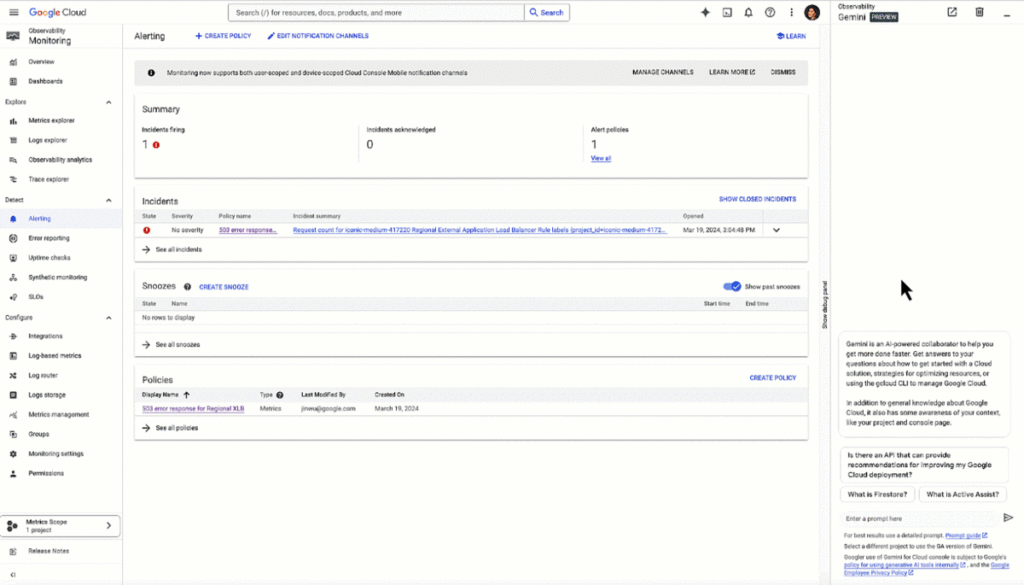Open the 503 error response for Regional XLB policy

pos(193,408)
